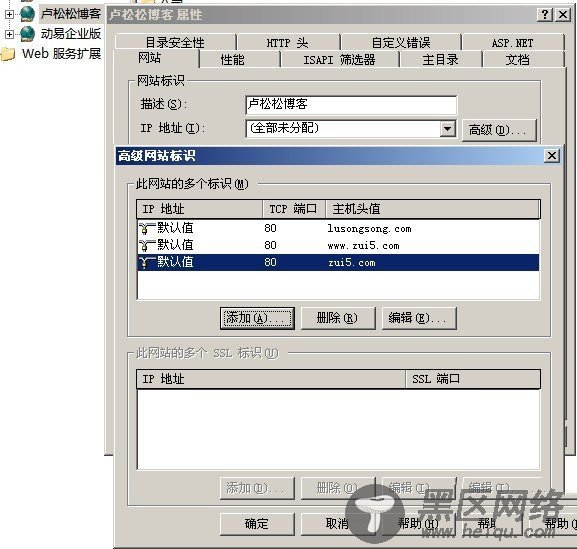The height and width of the screenshot is (549, 577).
Task: Switch to the 主目录 tab
Action: pyautogui.click(x=440, y=60)
